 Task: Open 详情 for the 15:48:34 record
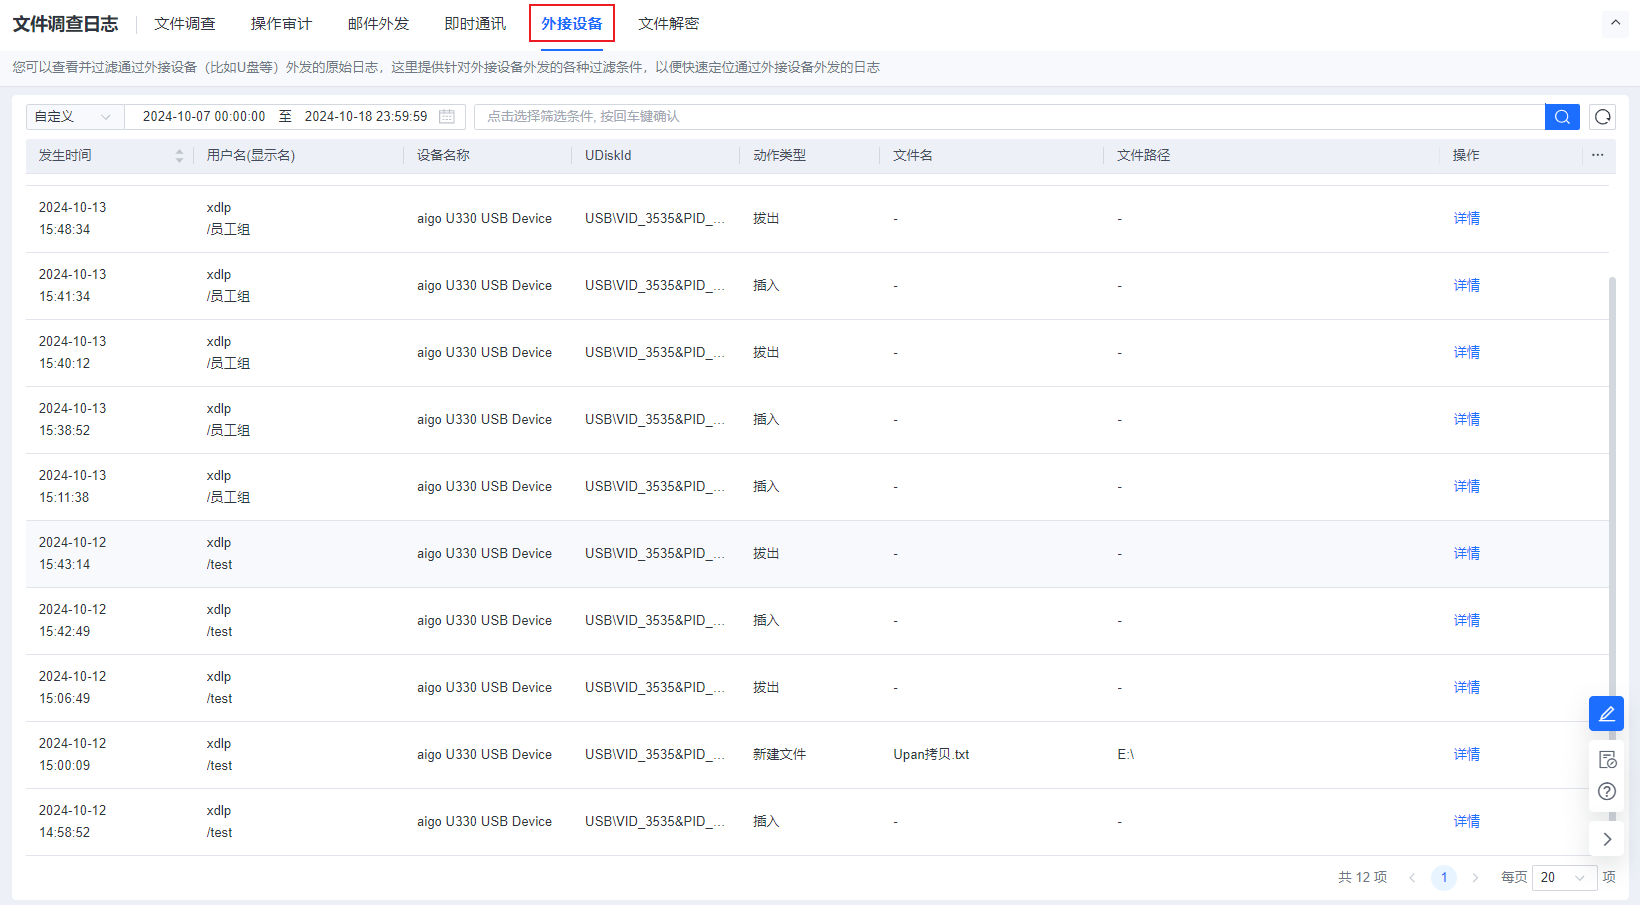point(1466,219)
